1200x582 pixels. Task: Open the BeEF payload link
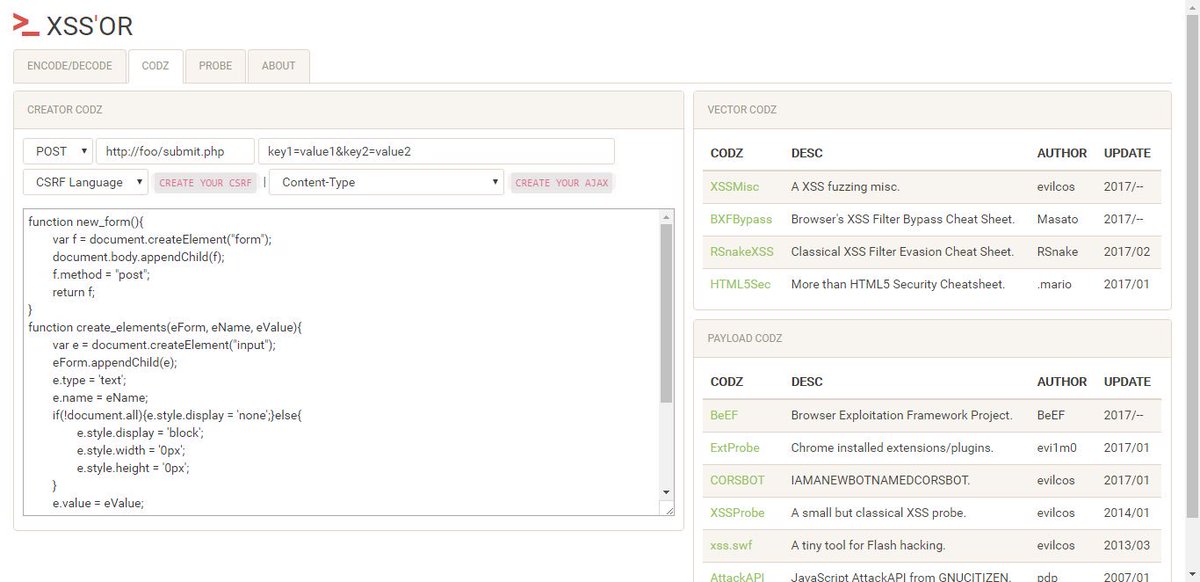[724, 415]
